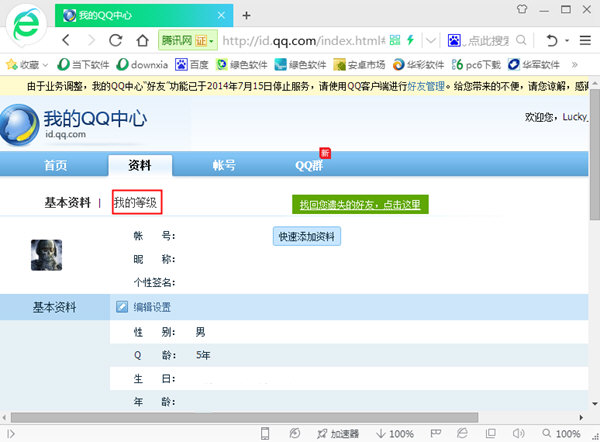Go to browser home page icon
600x442 pixels.
(x=143, y=40)
